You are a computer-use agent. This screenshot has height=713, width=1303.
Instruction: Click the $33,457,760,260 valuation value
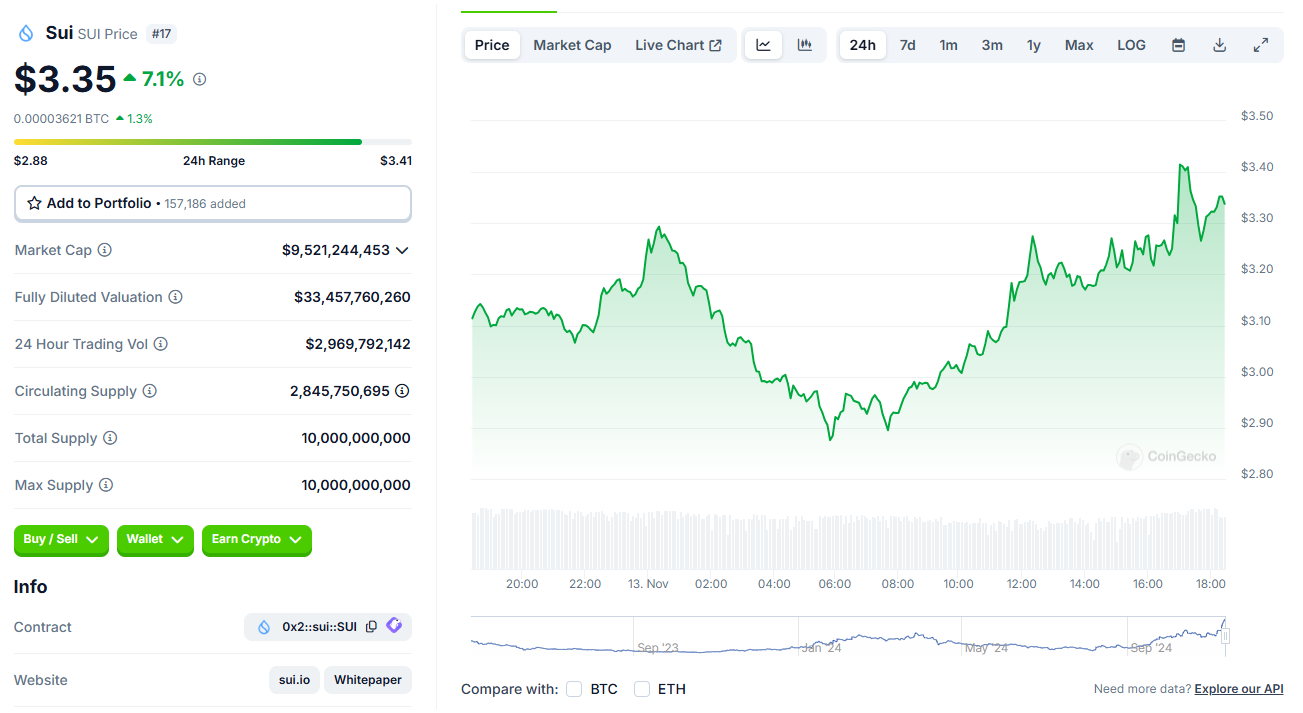click(x=352, y=297)
